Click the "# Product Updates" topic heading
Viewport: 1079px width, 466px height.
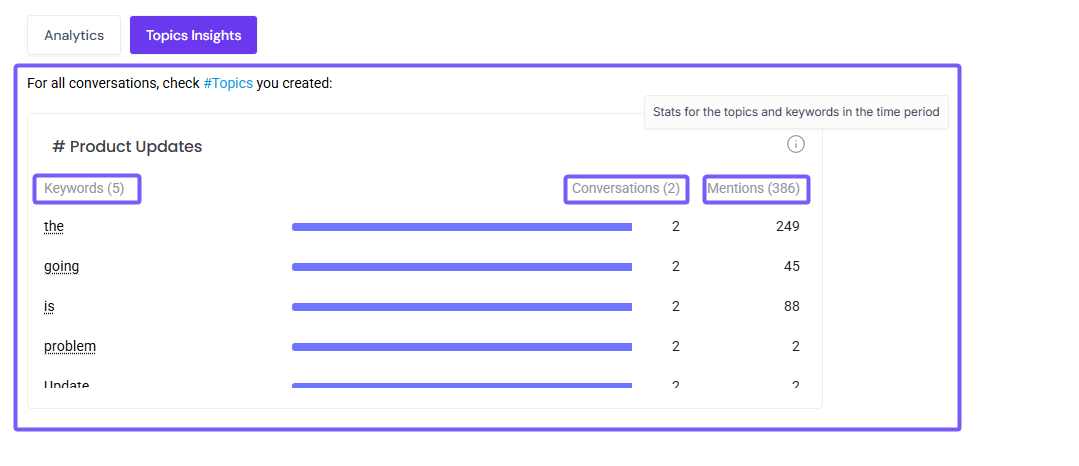pos(127,147)
